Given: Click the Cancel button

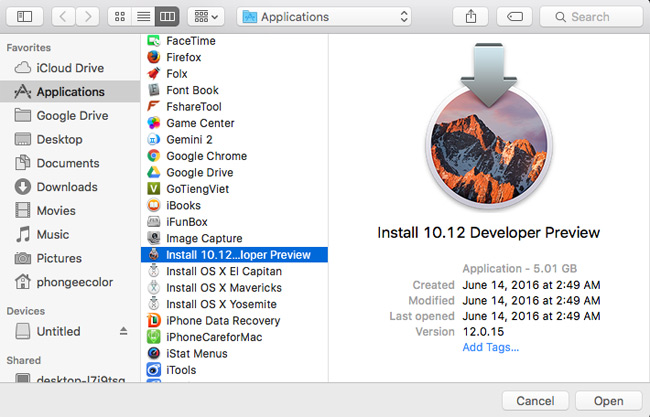Looking at the screenshot, I should click(x=535, y=401).
